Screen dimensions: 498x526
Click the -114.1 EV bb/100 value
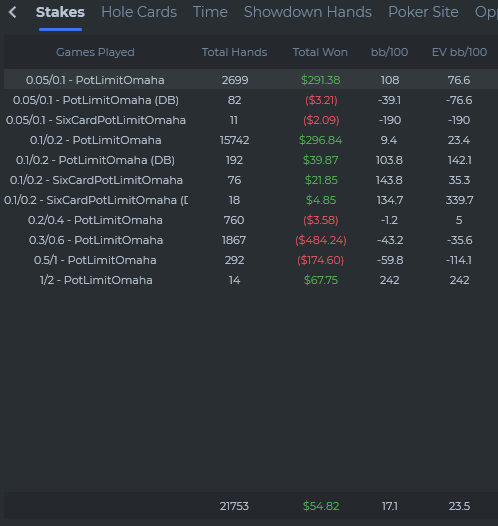pyautogui.click(x=459, y=260)
